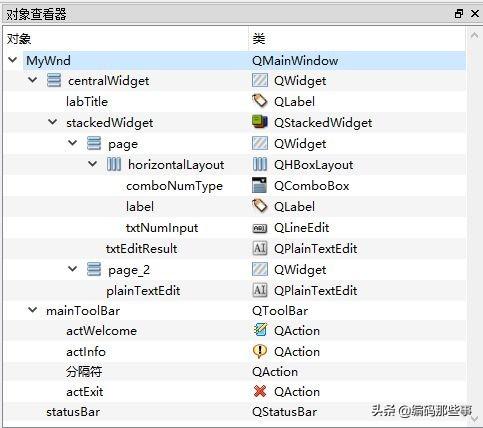Click the QToolBar class text
Viewport: 483px width, 428px height.
coord(280,311)
